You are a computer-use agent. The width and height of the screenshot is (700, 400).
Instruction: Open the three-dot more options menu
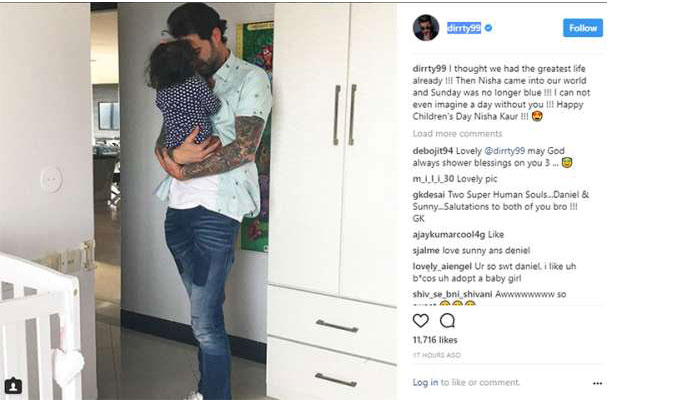tap(597, 383)
